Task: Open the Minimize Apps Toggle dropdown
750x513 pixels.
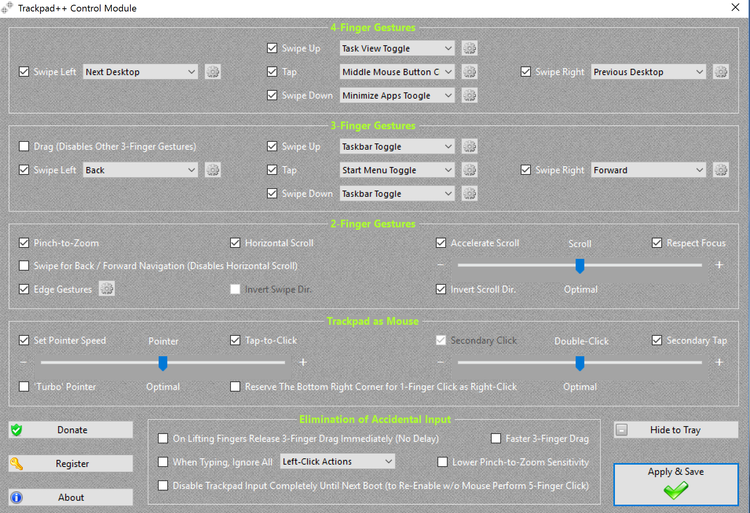Action: 397,95
